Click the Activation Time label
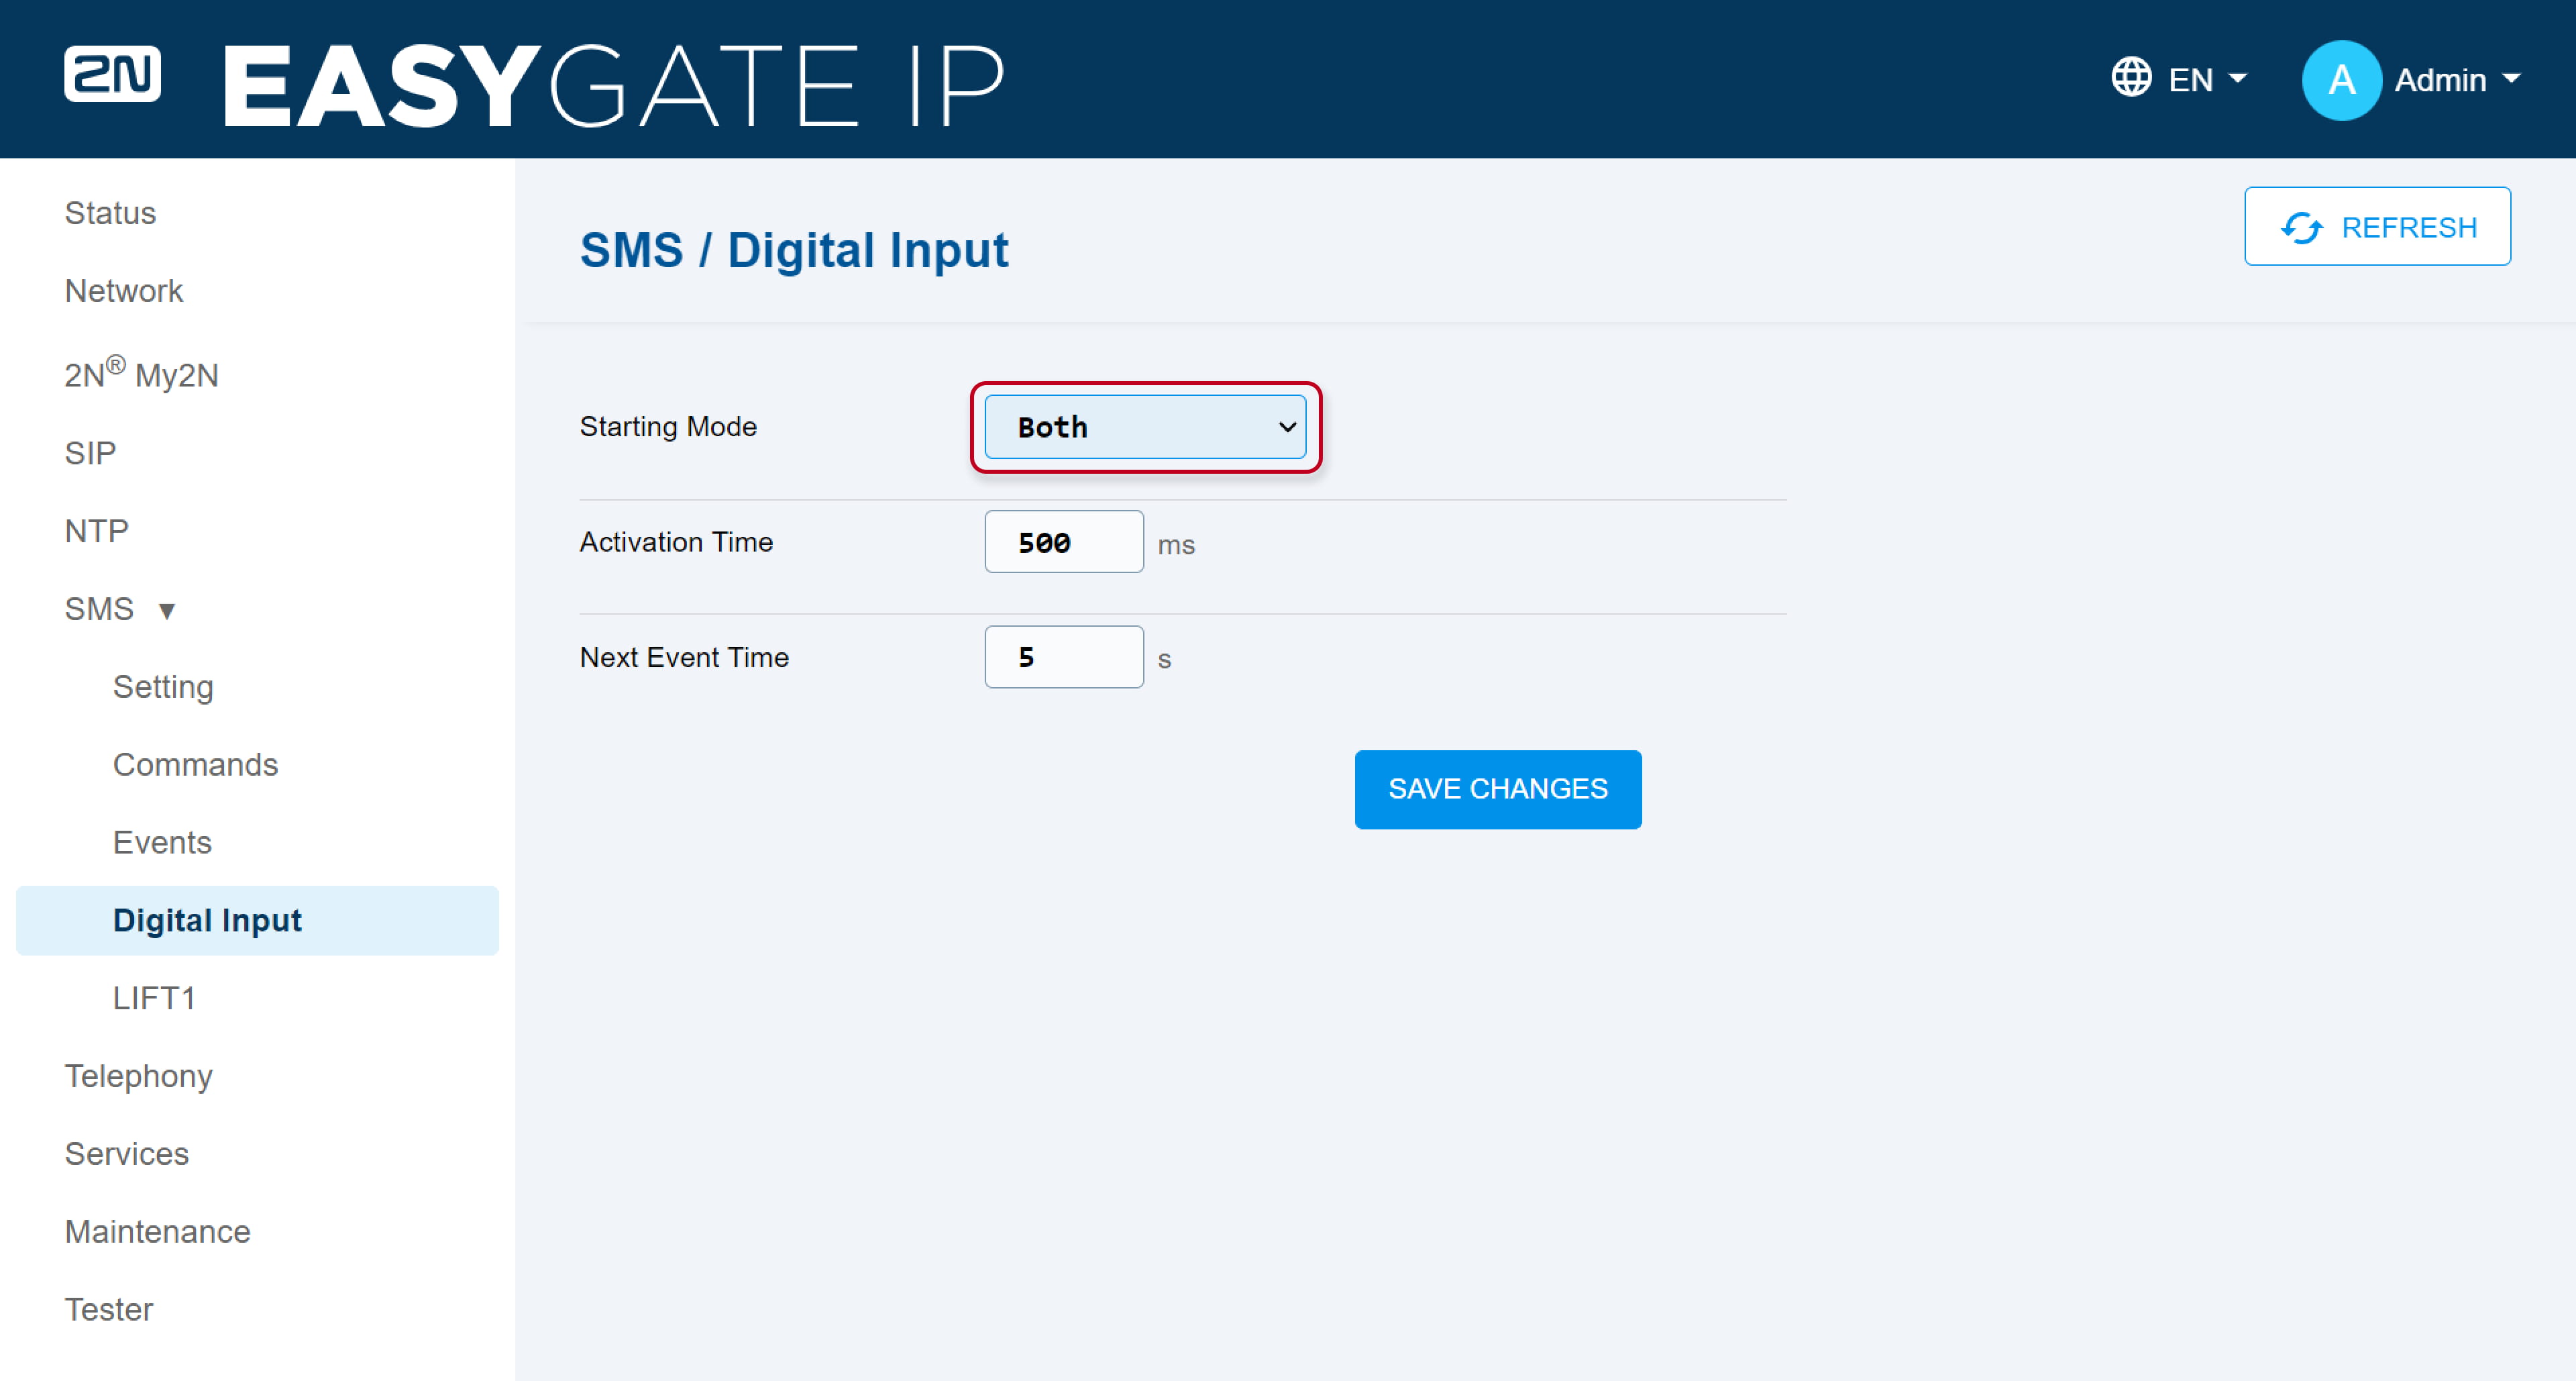 coord(676,542)
